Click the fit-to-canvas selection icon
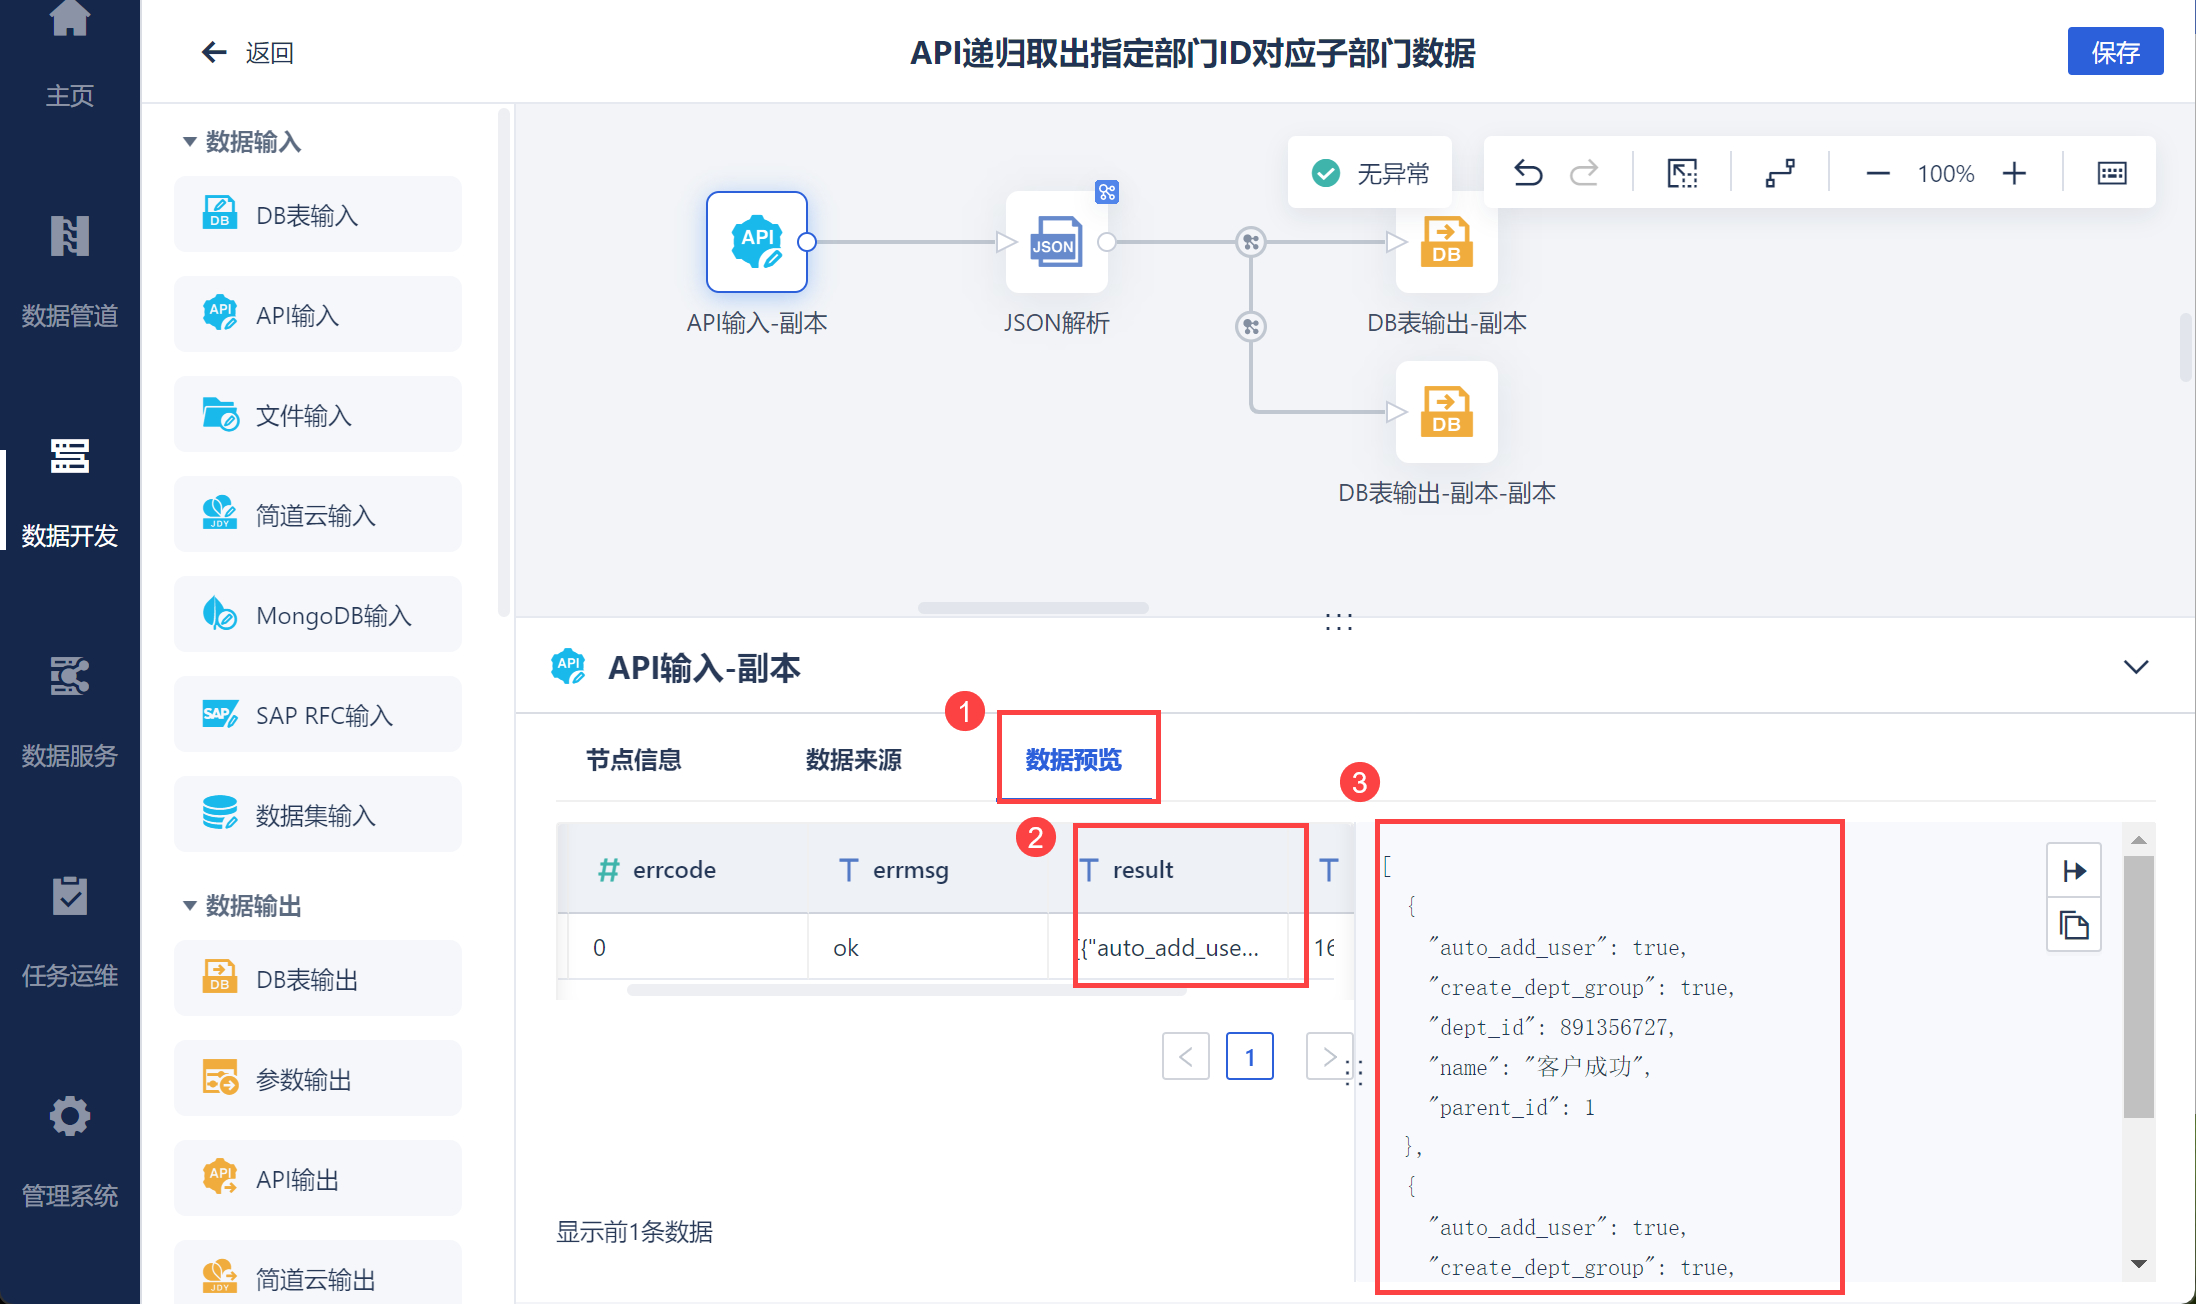 click(1682, 173)
